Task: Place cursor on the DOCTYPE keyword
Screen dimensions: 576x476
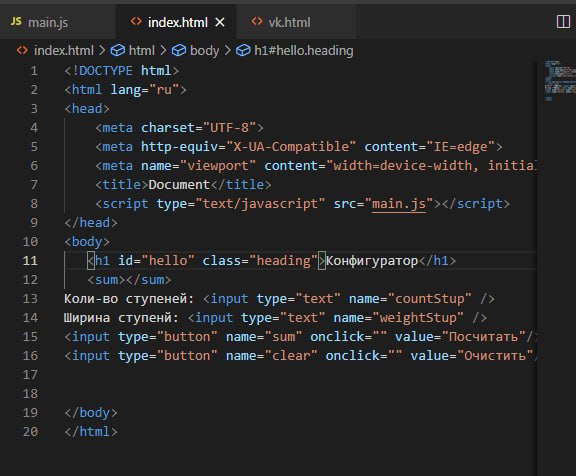Action: click(106, 71)
